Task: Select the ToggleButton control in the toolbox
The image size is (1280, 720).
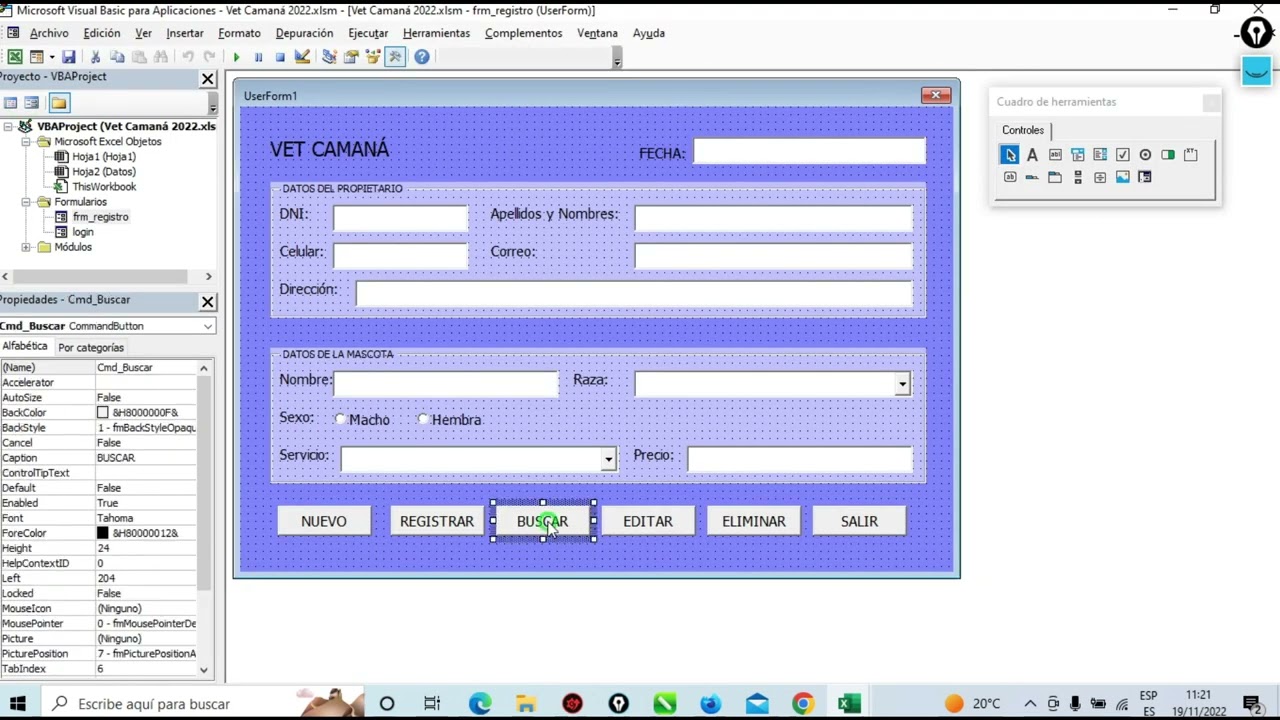Action: (1168, 155)
